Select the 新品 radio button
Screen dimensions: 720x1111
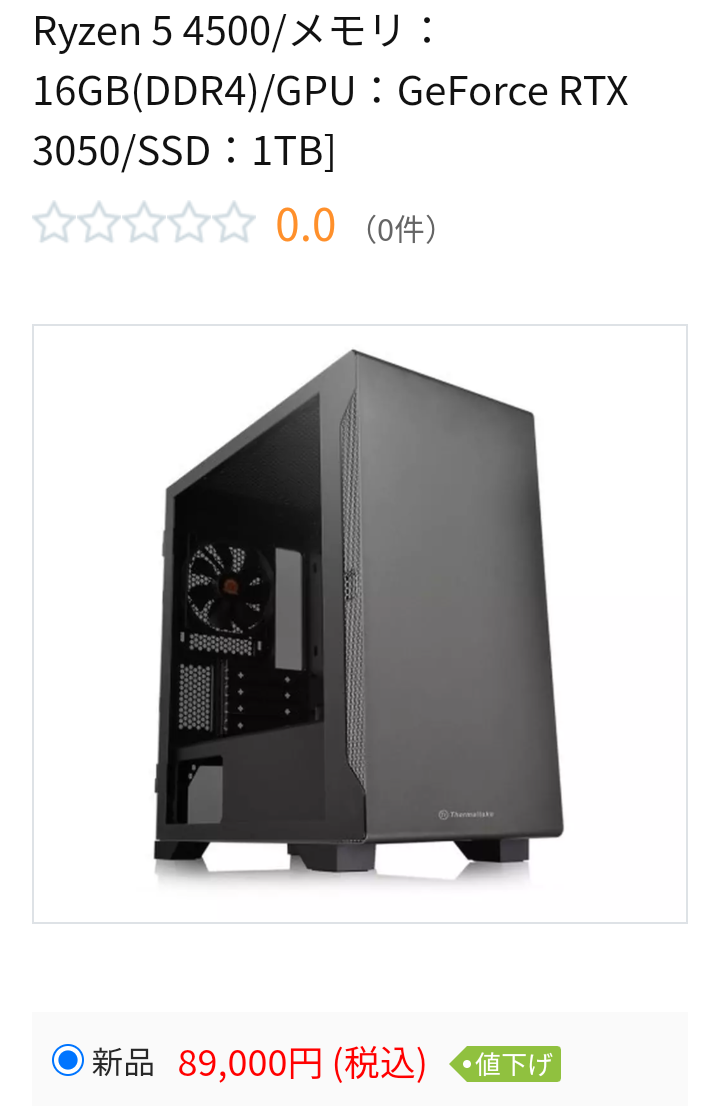point(68,1061)
